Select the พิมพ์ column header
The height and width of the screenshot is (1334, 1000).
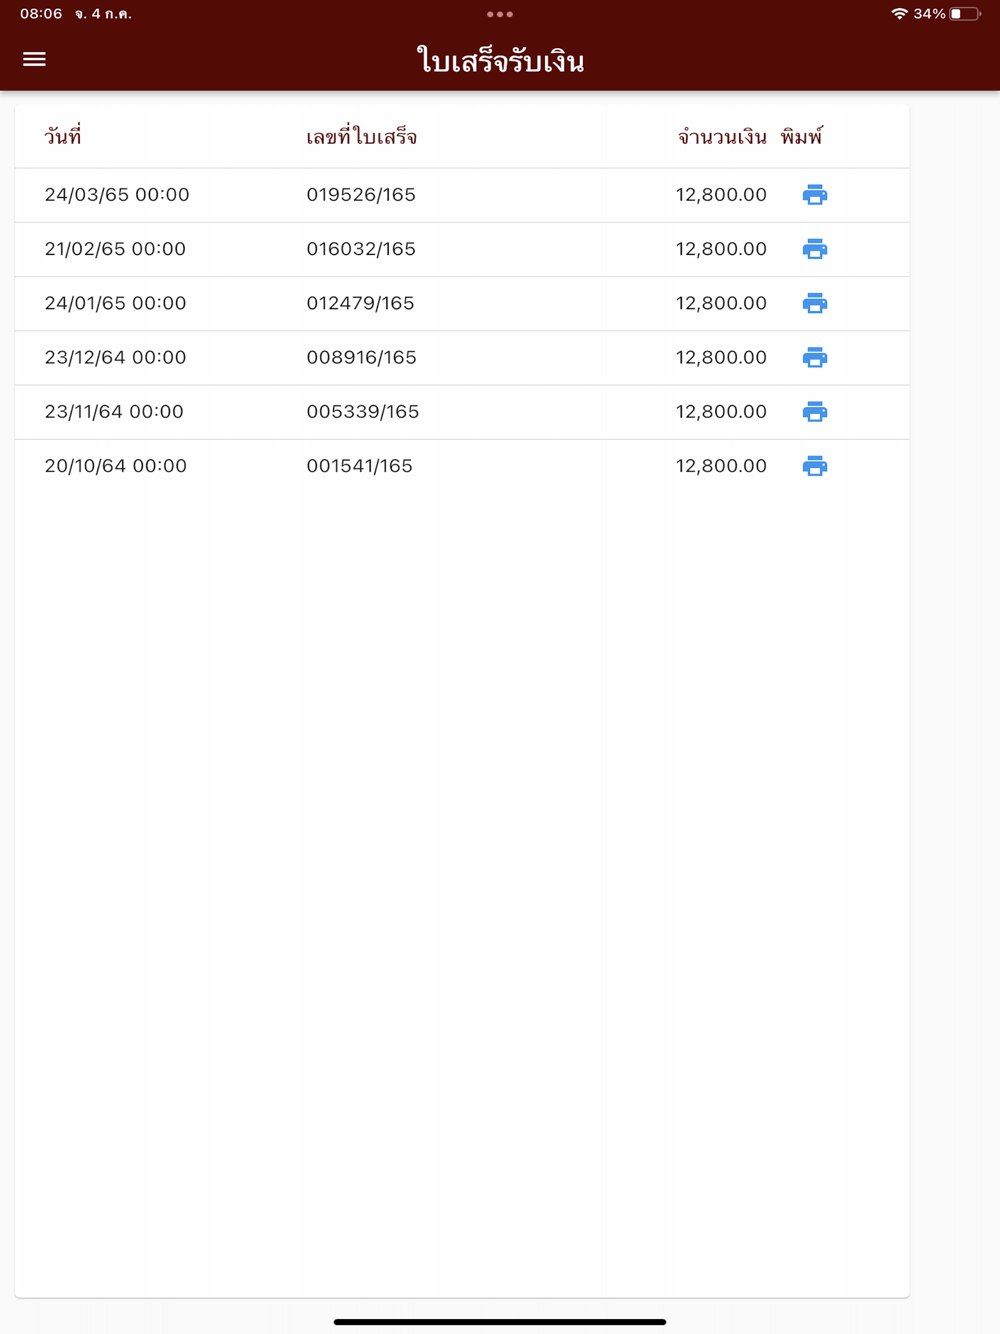click(x=802, y=137)
